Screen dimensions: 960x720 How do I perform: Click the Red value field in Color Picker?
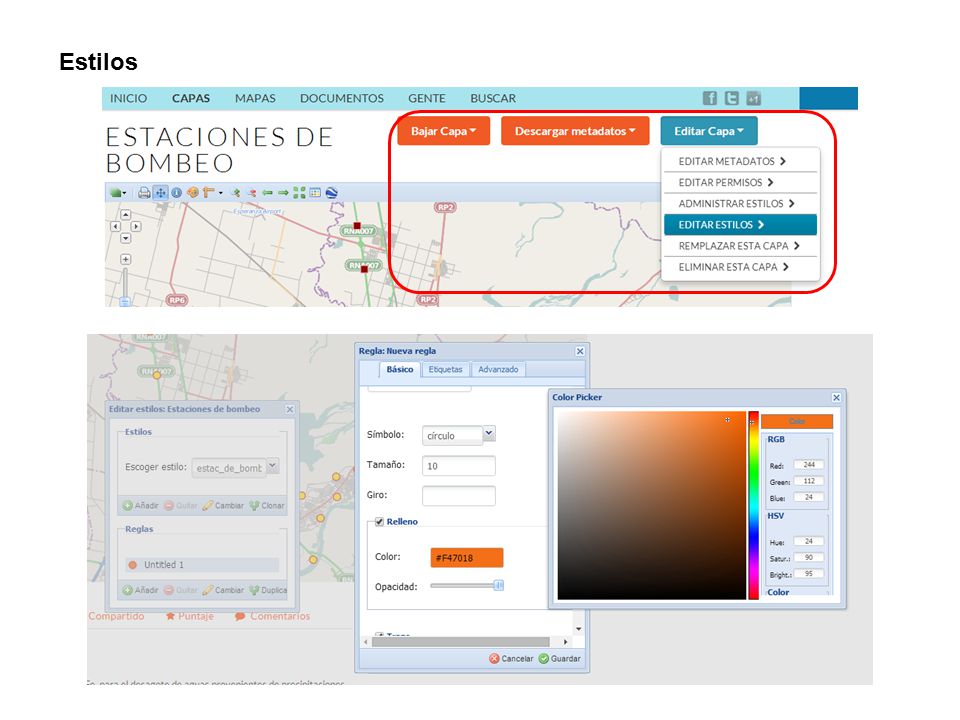pos(809,465)
